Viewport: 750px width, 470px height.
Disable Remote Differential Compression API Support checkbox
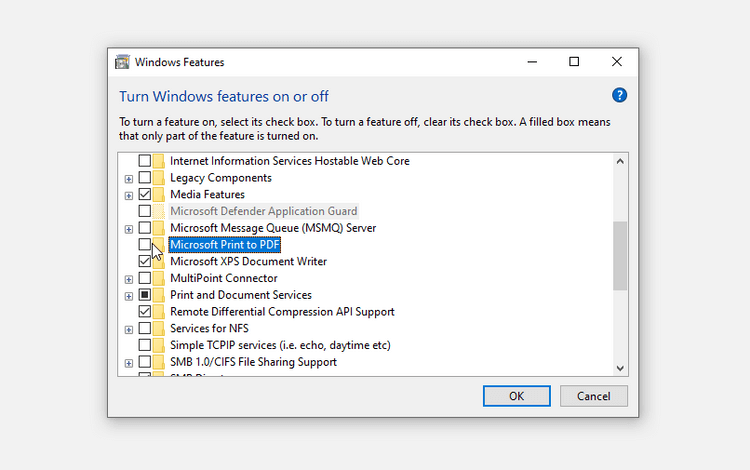point(145,312)
